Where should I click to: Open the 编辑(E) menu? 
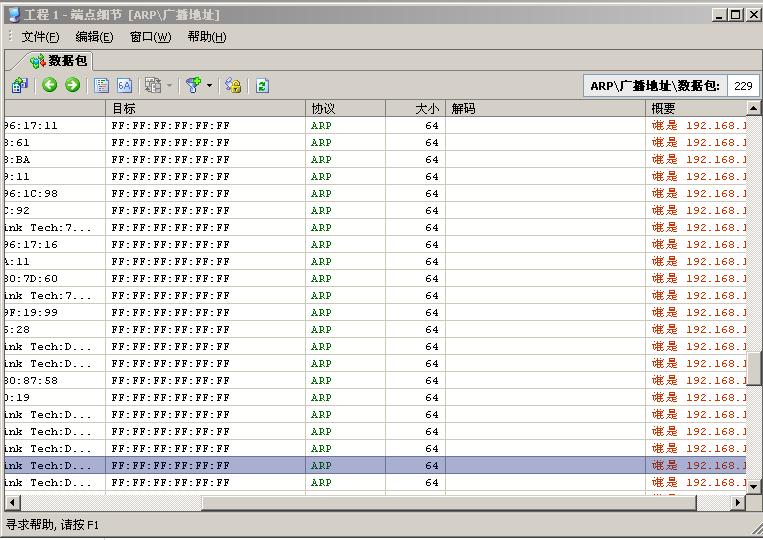click(x=94, y=37)
